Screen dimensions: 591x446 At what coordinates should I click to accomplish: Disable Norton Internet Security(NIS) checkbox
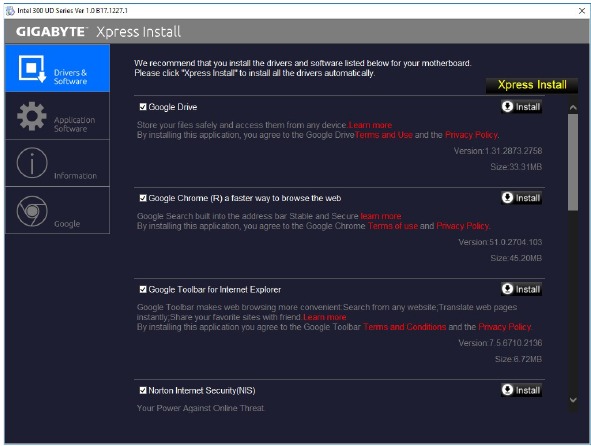(x=143, y=390)
